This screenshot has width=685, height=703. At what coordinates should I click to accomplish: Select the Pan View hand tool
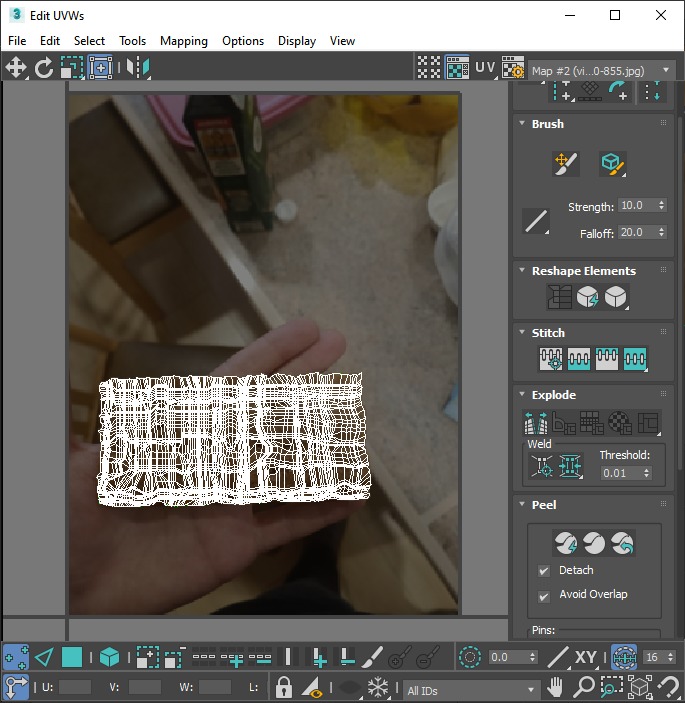pyautogui.click(x=555, y=687)
